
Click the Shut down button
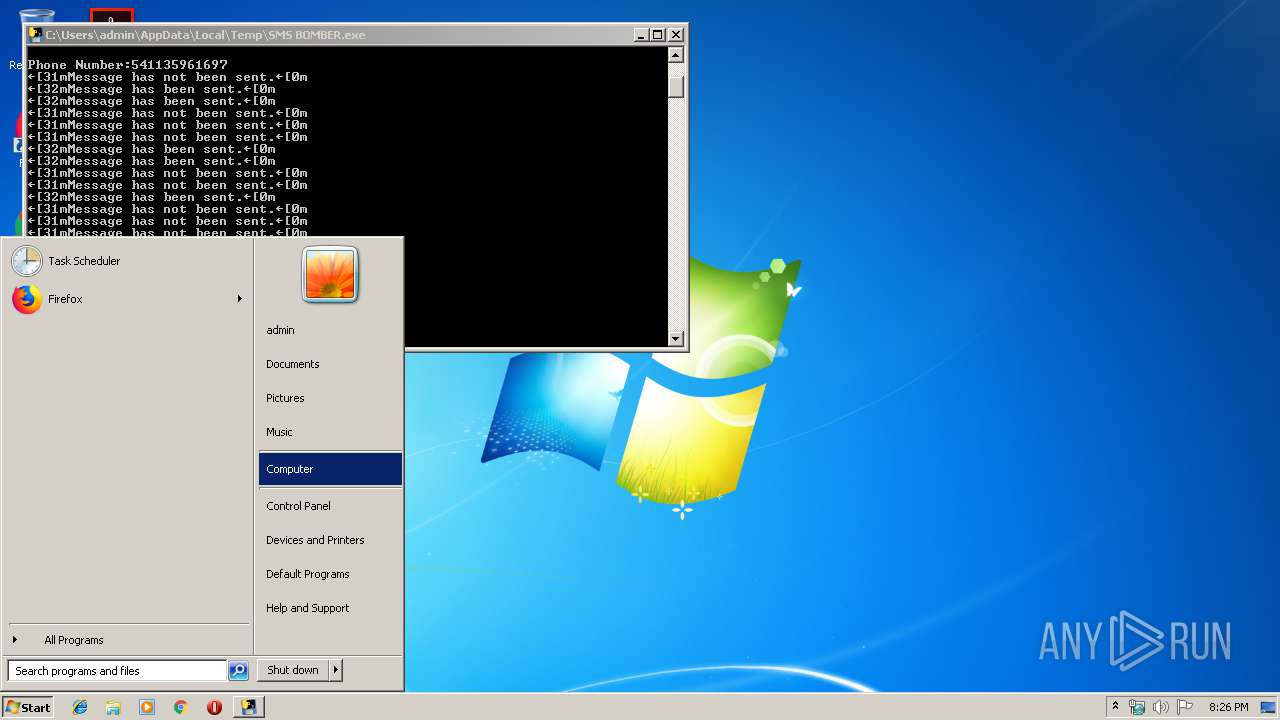point(293,670)
